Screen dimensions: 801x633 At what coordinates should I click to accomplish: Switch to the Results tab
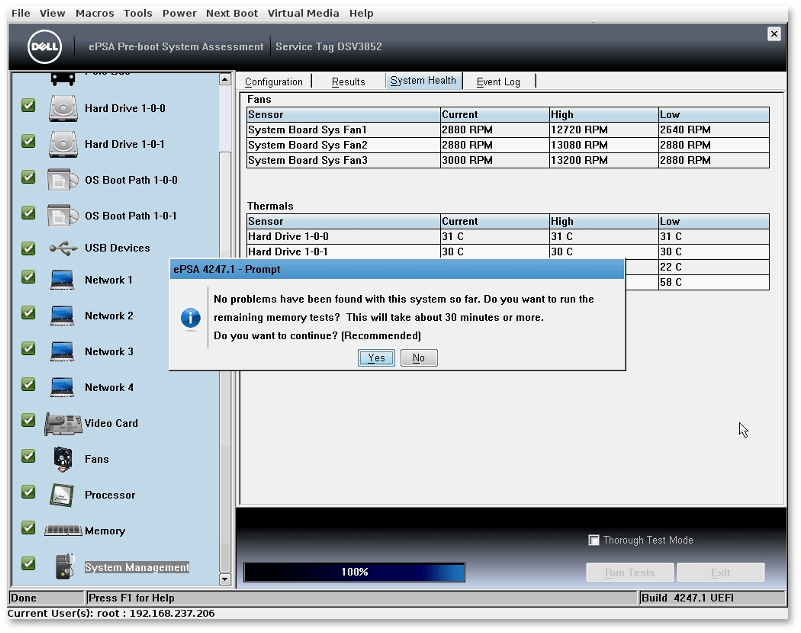point(348,82)
